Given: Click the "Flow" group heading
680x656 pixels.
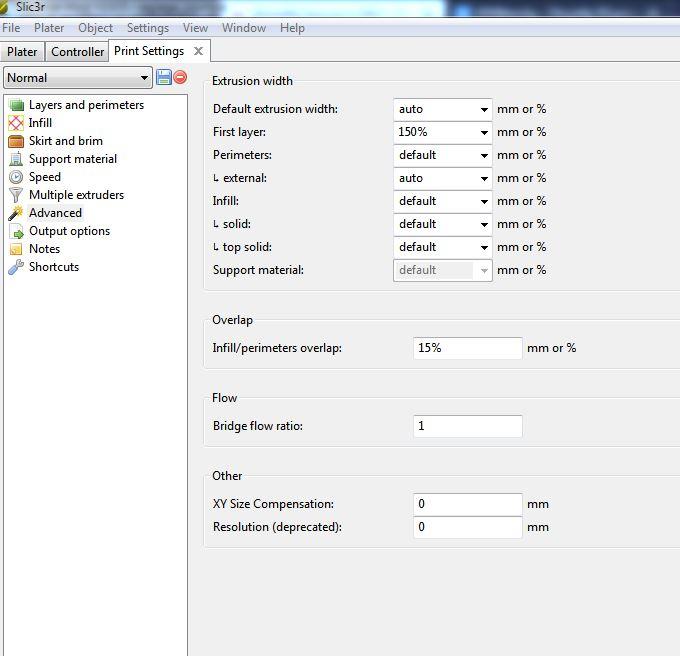Looking at the screenshot, I should (225, 398).
